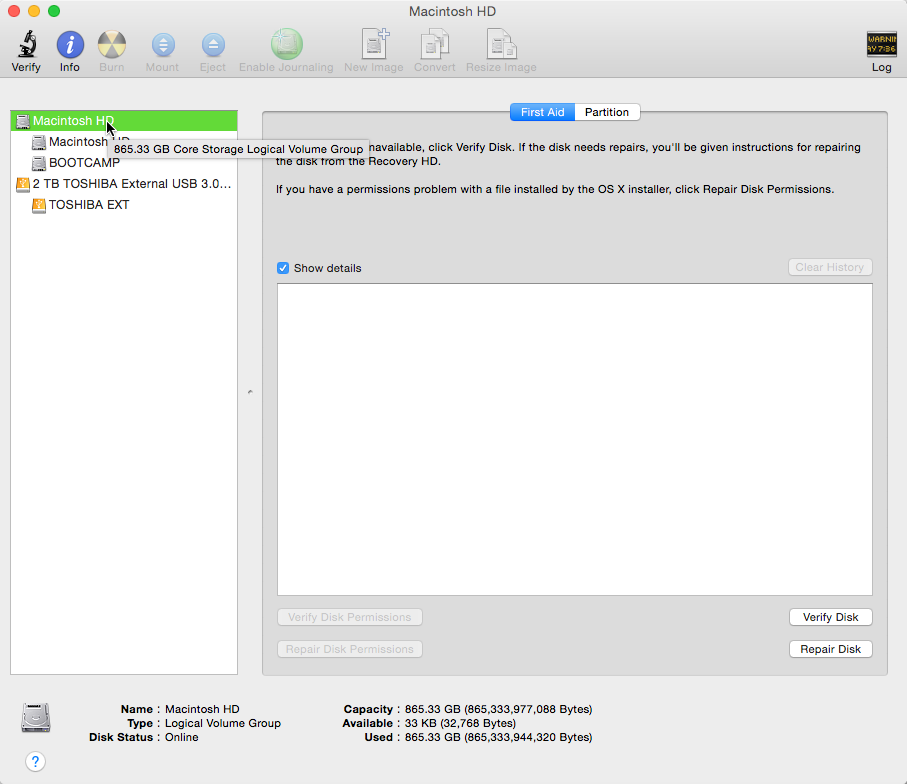907x784 pixels.
Task: Click the TOSHIBA EXT orange drive icon
Action: [39, 205]
